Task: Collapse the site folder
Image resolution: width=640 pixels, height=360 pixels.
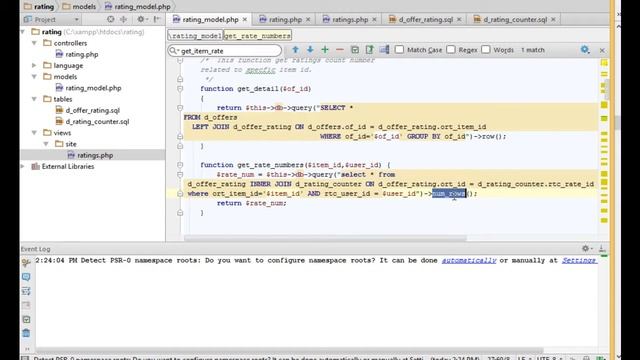Action: tap(46, 144)
